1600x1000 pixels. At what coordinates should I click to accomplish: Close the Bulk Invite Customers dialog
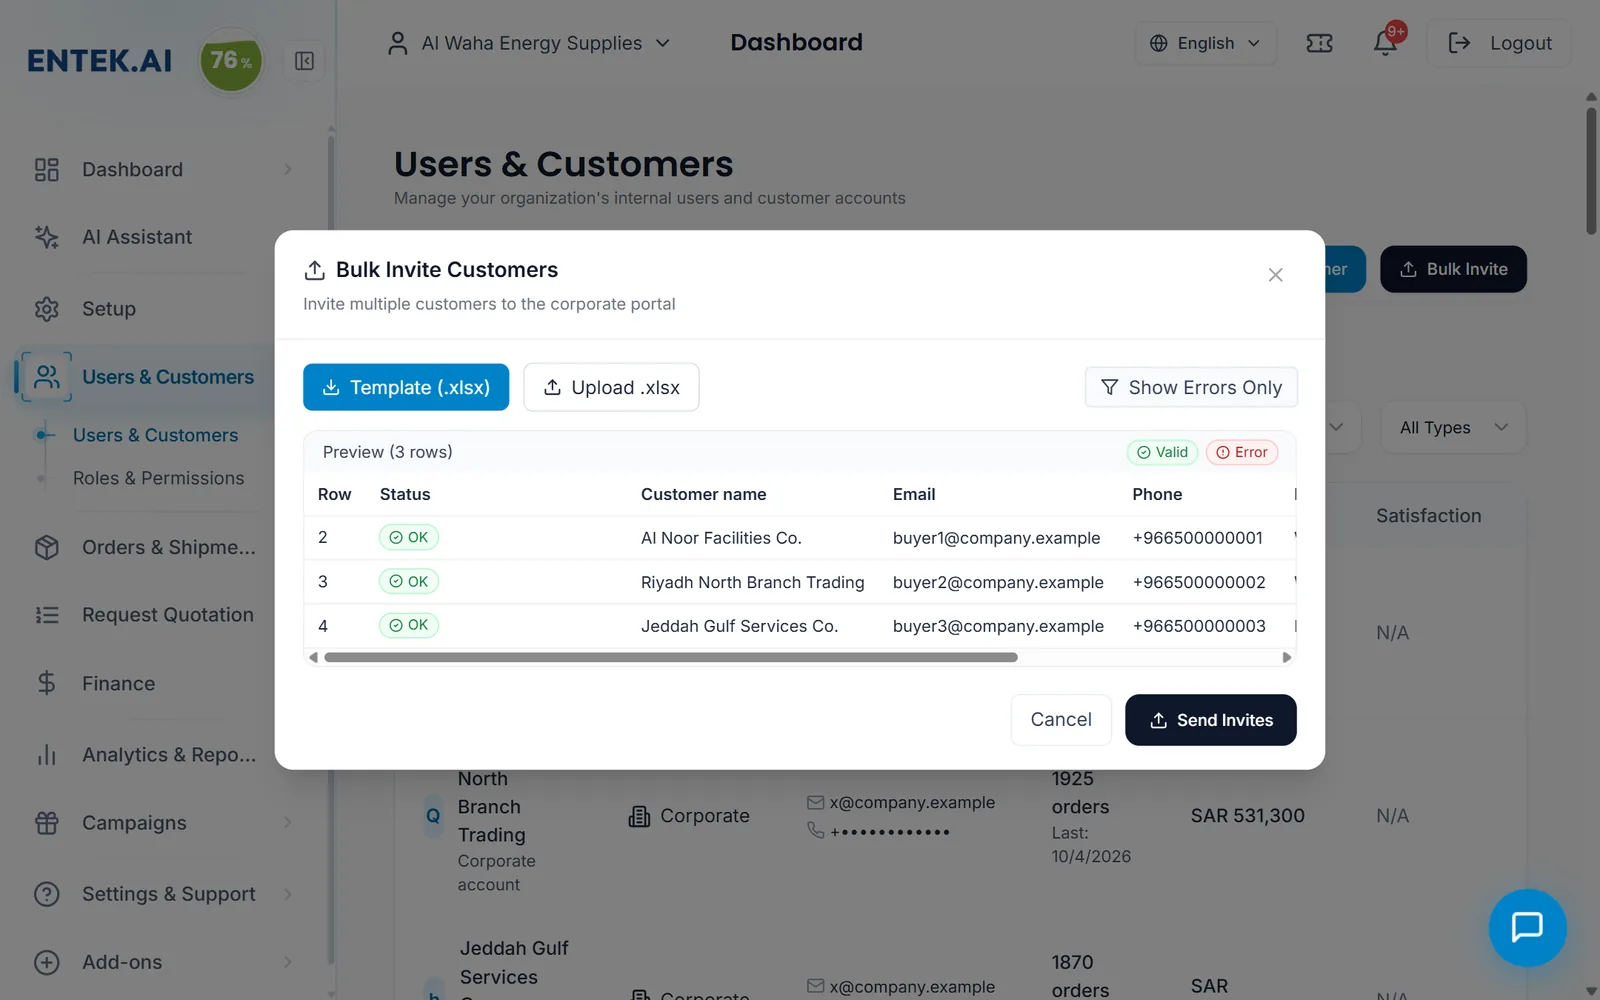click(1275, 275)
